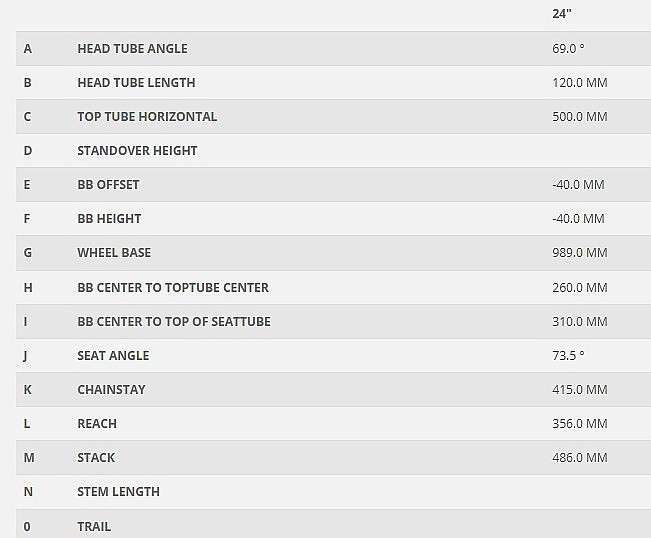Image resolution: width=651 pixels, height=538 pixels.
Task: Click the BB HEIGHT label
Action: pyautogui.click(x=109, y=219)
